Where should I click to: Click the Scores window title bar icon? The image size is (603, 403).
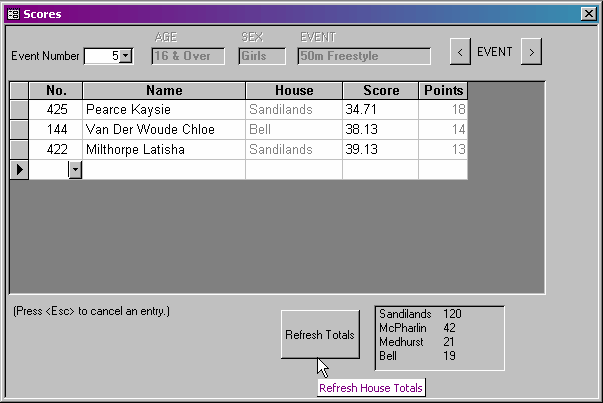point(13,14)
